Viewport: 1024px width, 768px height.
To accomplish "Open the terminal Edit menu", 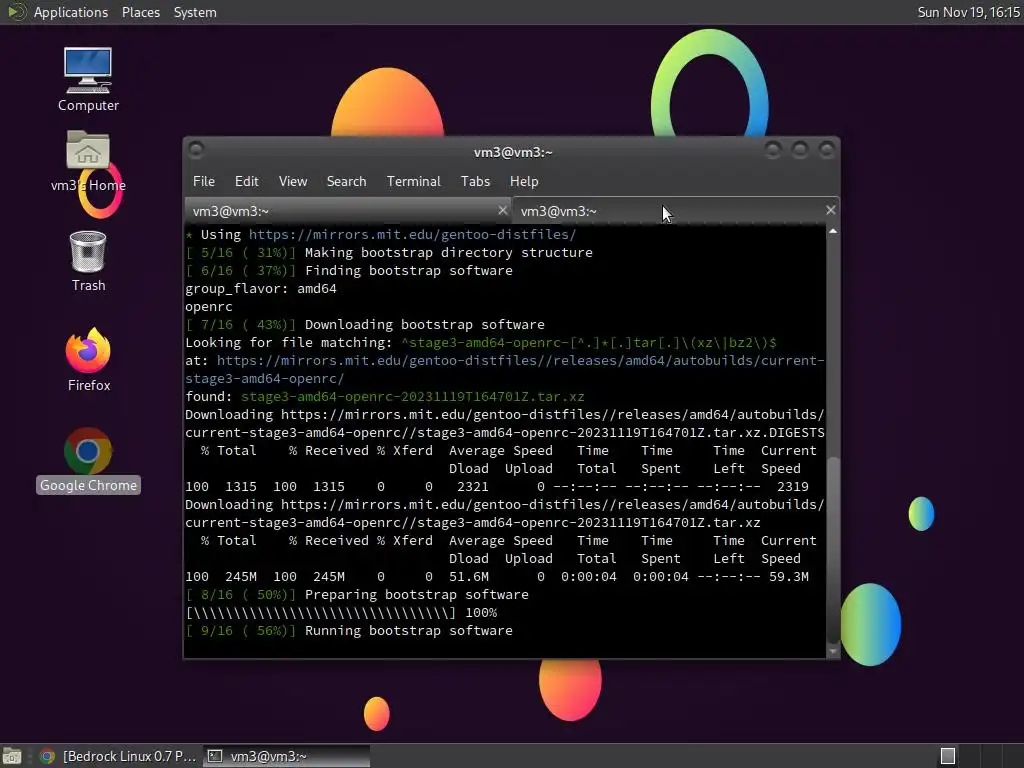I will pos(246,182).
